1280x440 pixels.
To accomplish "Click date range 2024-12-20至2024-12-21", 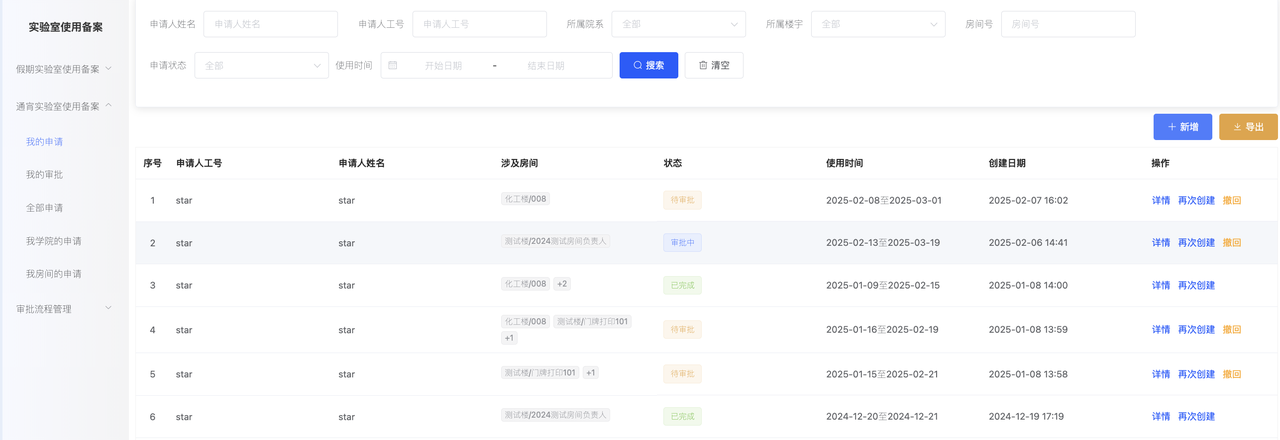I will coord(883,416).
